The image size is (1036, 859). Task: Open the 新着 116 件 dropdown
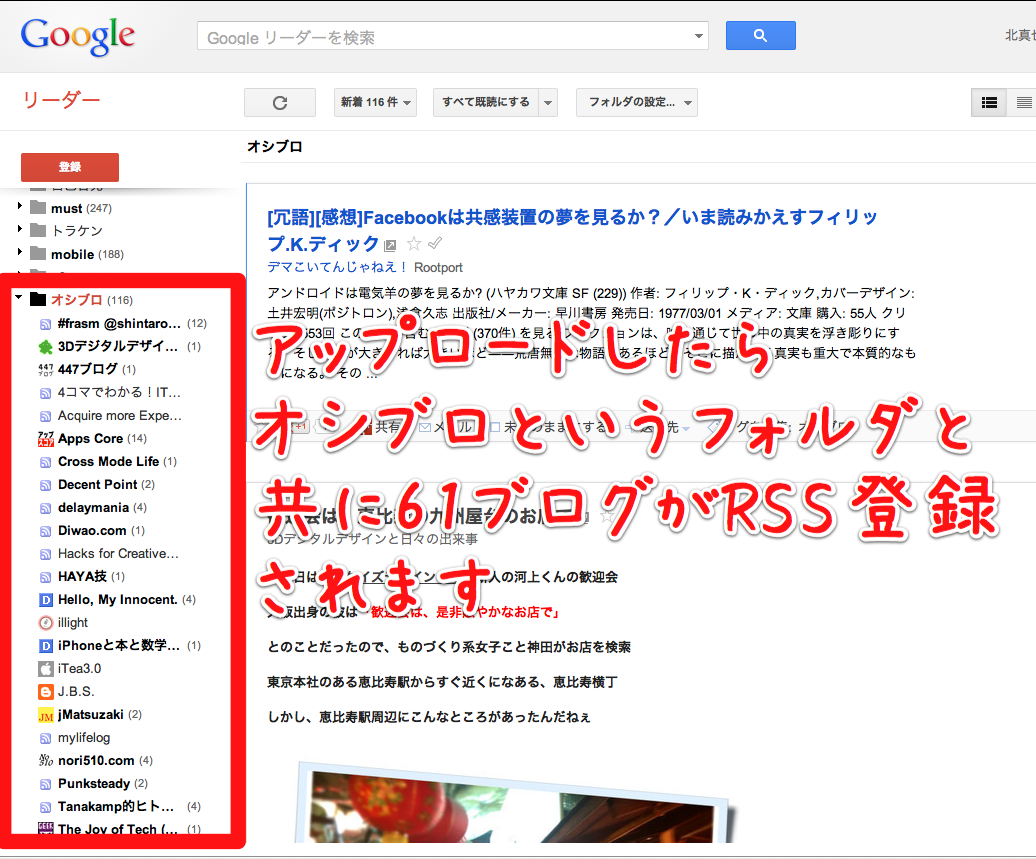point(376,102)
